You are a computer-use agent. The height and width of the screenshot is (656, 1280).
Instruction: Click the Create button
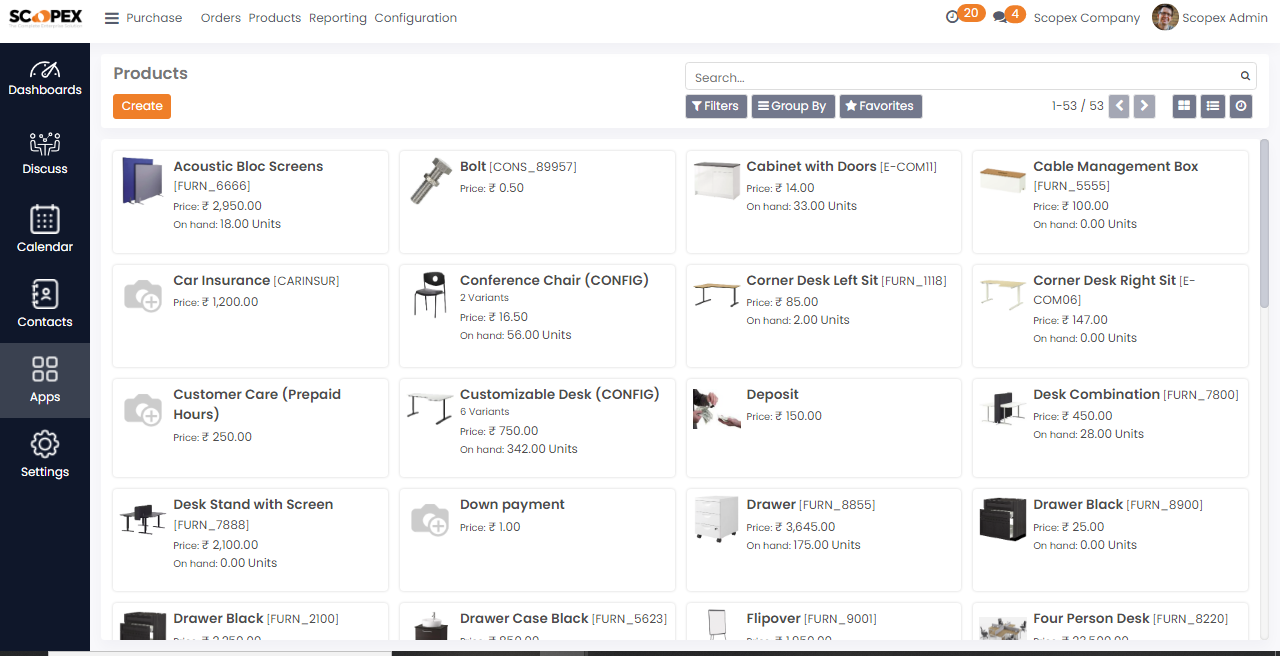tap(142, 106)
